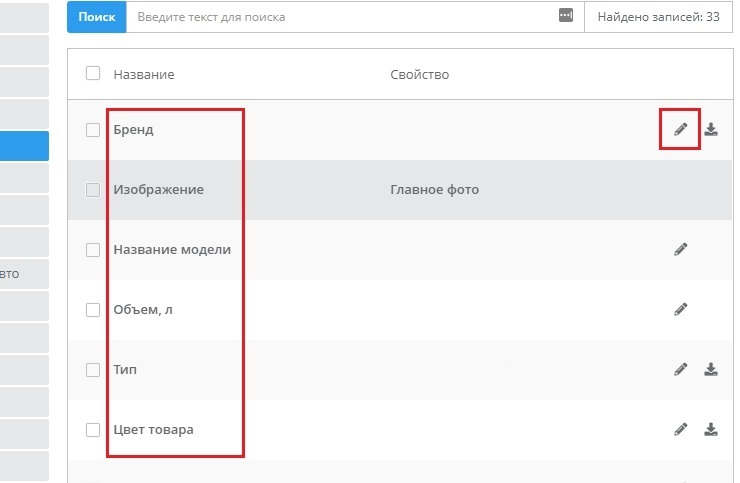Select the Изображение row checkbox

tap(93, 189)
